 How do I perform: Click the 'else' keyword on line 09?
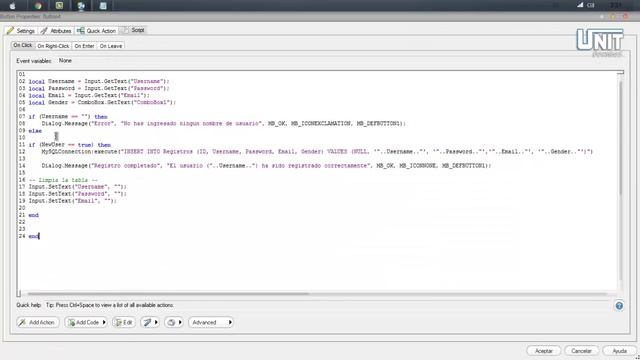pos(35,131)
